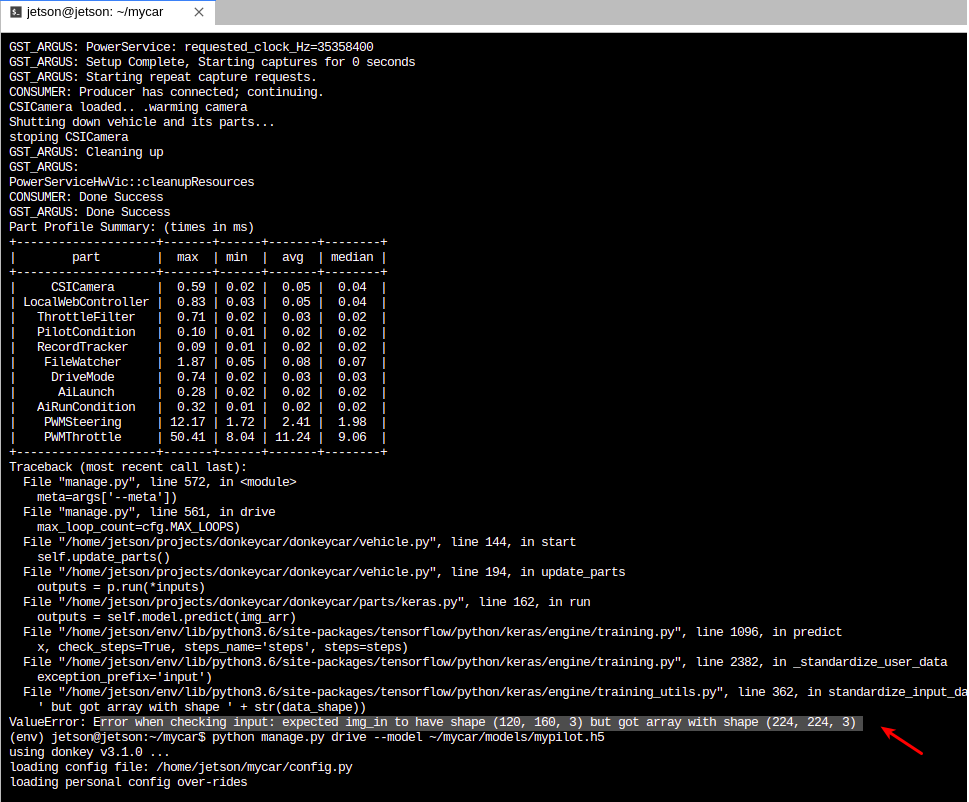Click the "meta=args['--meta'])" line
The image size is (969, 802).
point(107,497)
